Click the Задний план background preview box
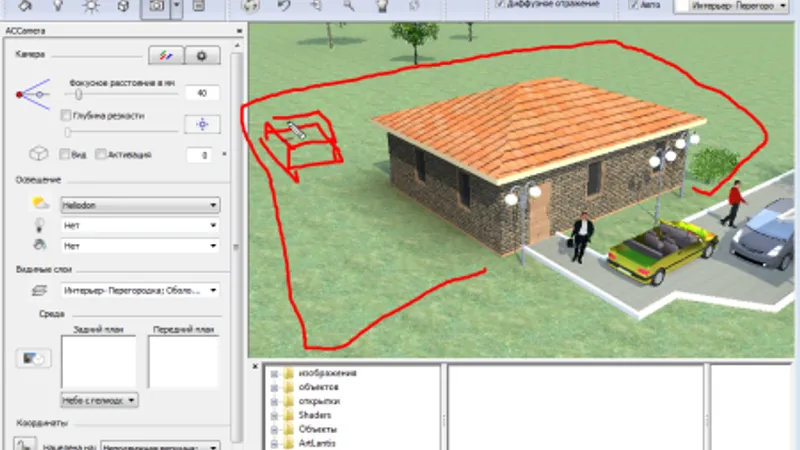The height and width of the screenshot is (450, 800). click(98, 361)
